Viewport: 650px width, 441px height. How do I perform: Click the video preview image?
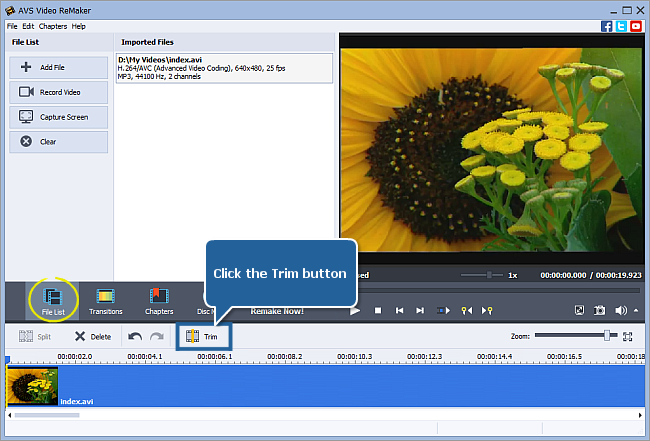[491, 150]
